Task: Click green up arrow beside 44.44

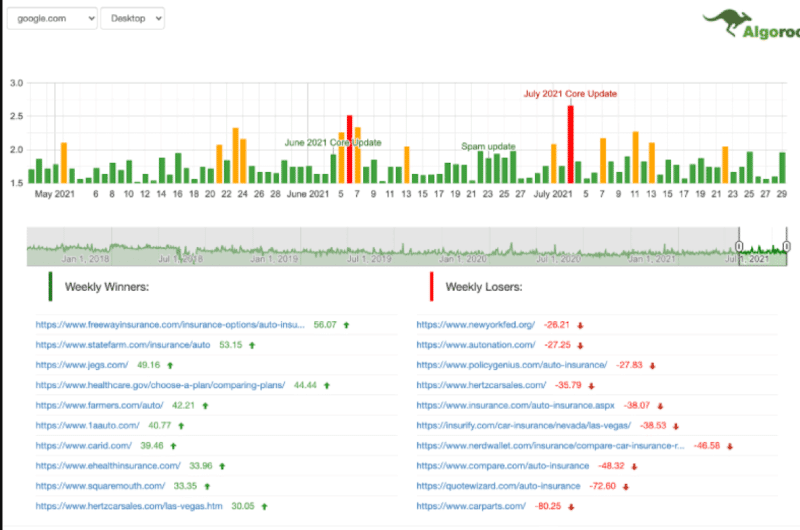Action: click(327, 386)
